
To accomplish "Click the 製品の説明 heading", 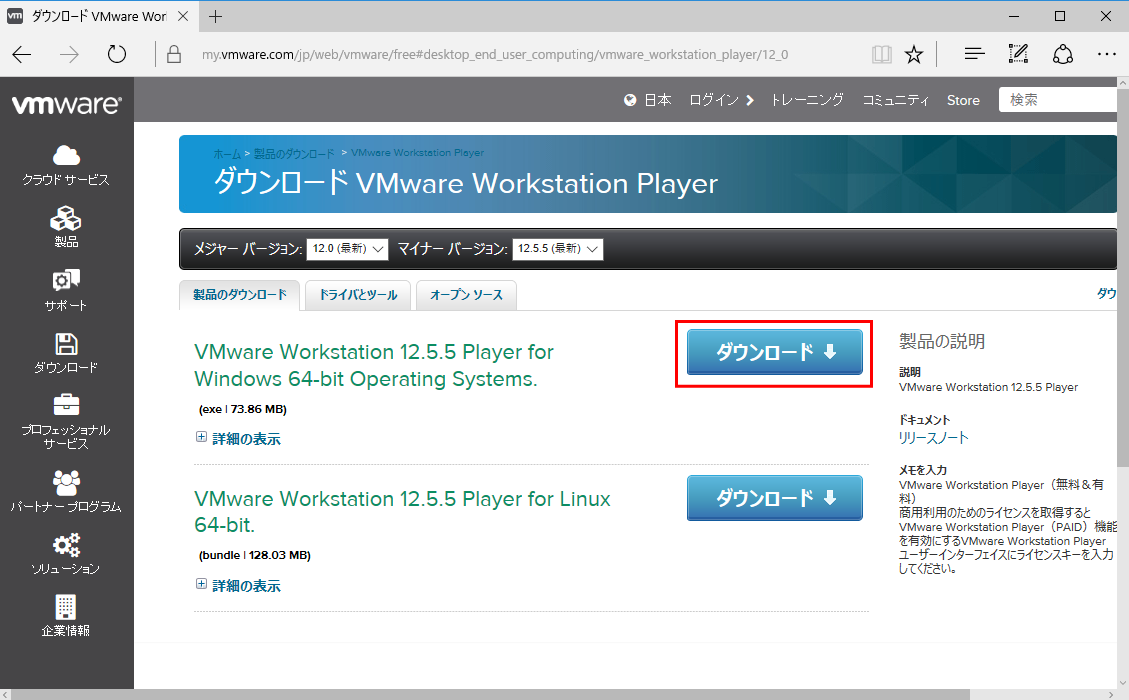I will (x=942, y=341).
